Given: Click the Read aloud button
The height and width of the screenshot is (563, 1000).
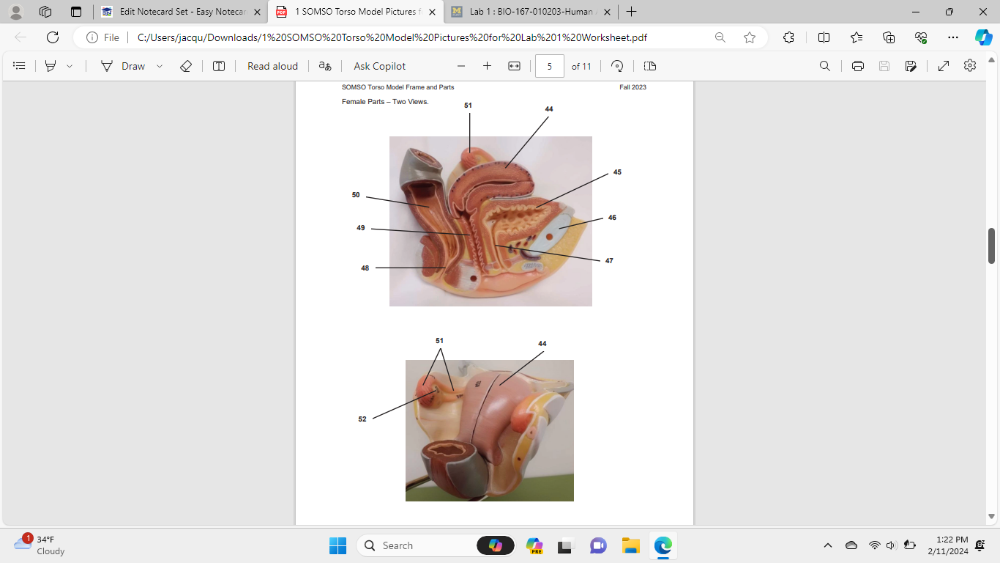Looking at the screenshot, I should [272, 66].
